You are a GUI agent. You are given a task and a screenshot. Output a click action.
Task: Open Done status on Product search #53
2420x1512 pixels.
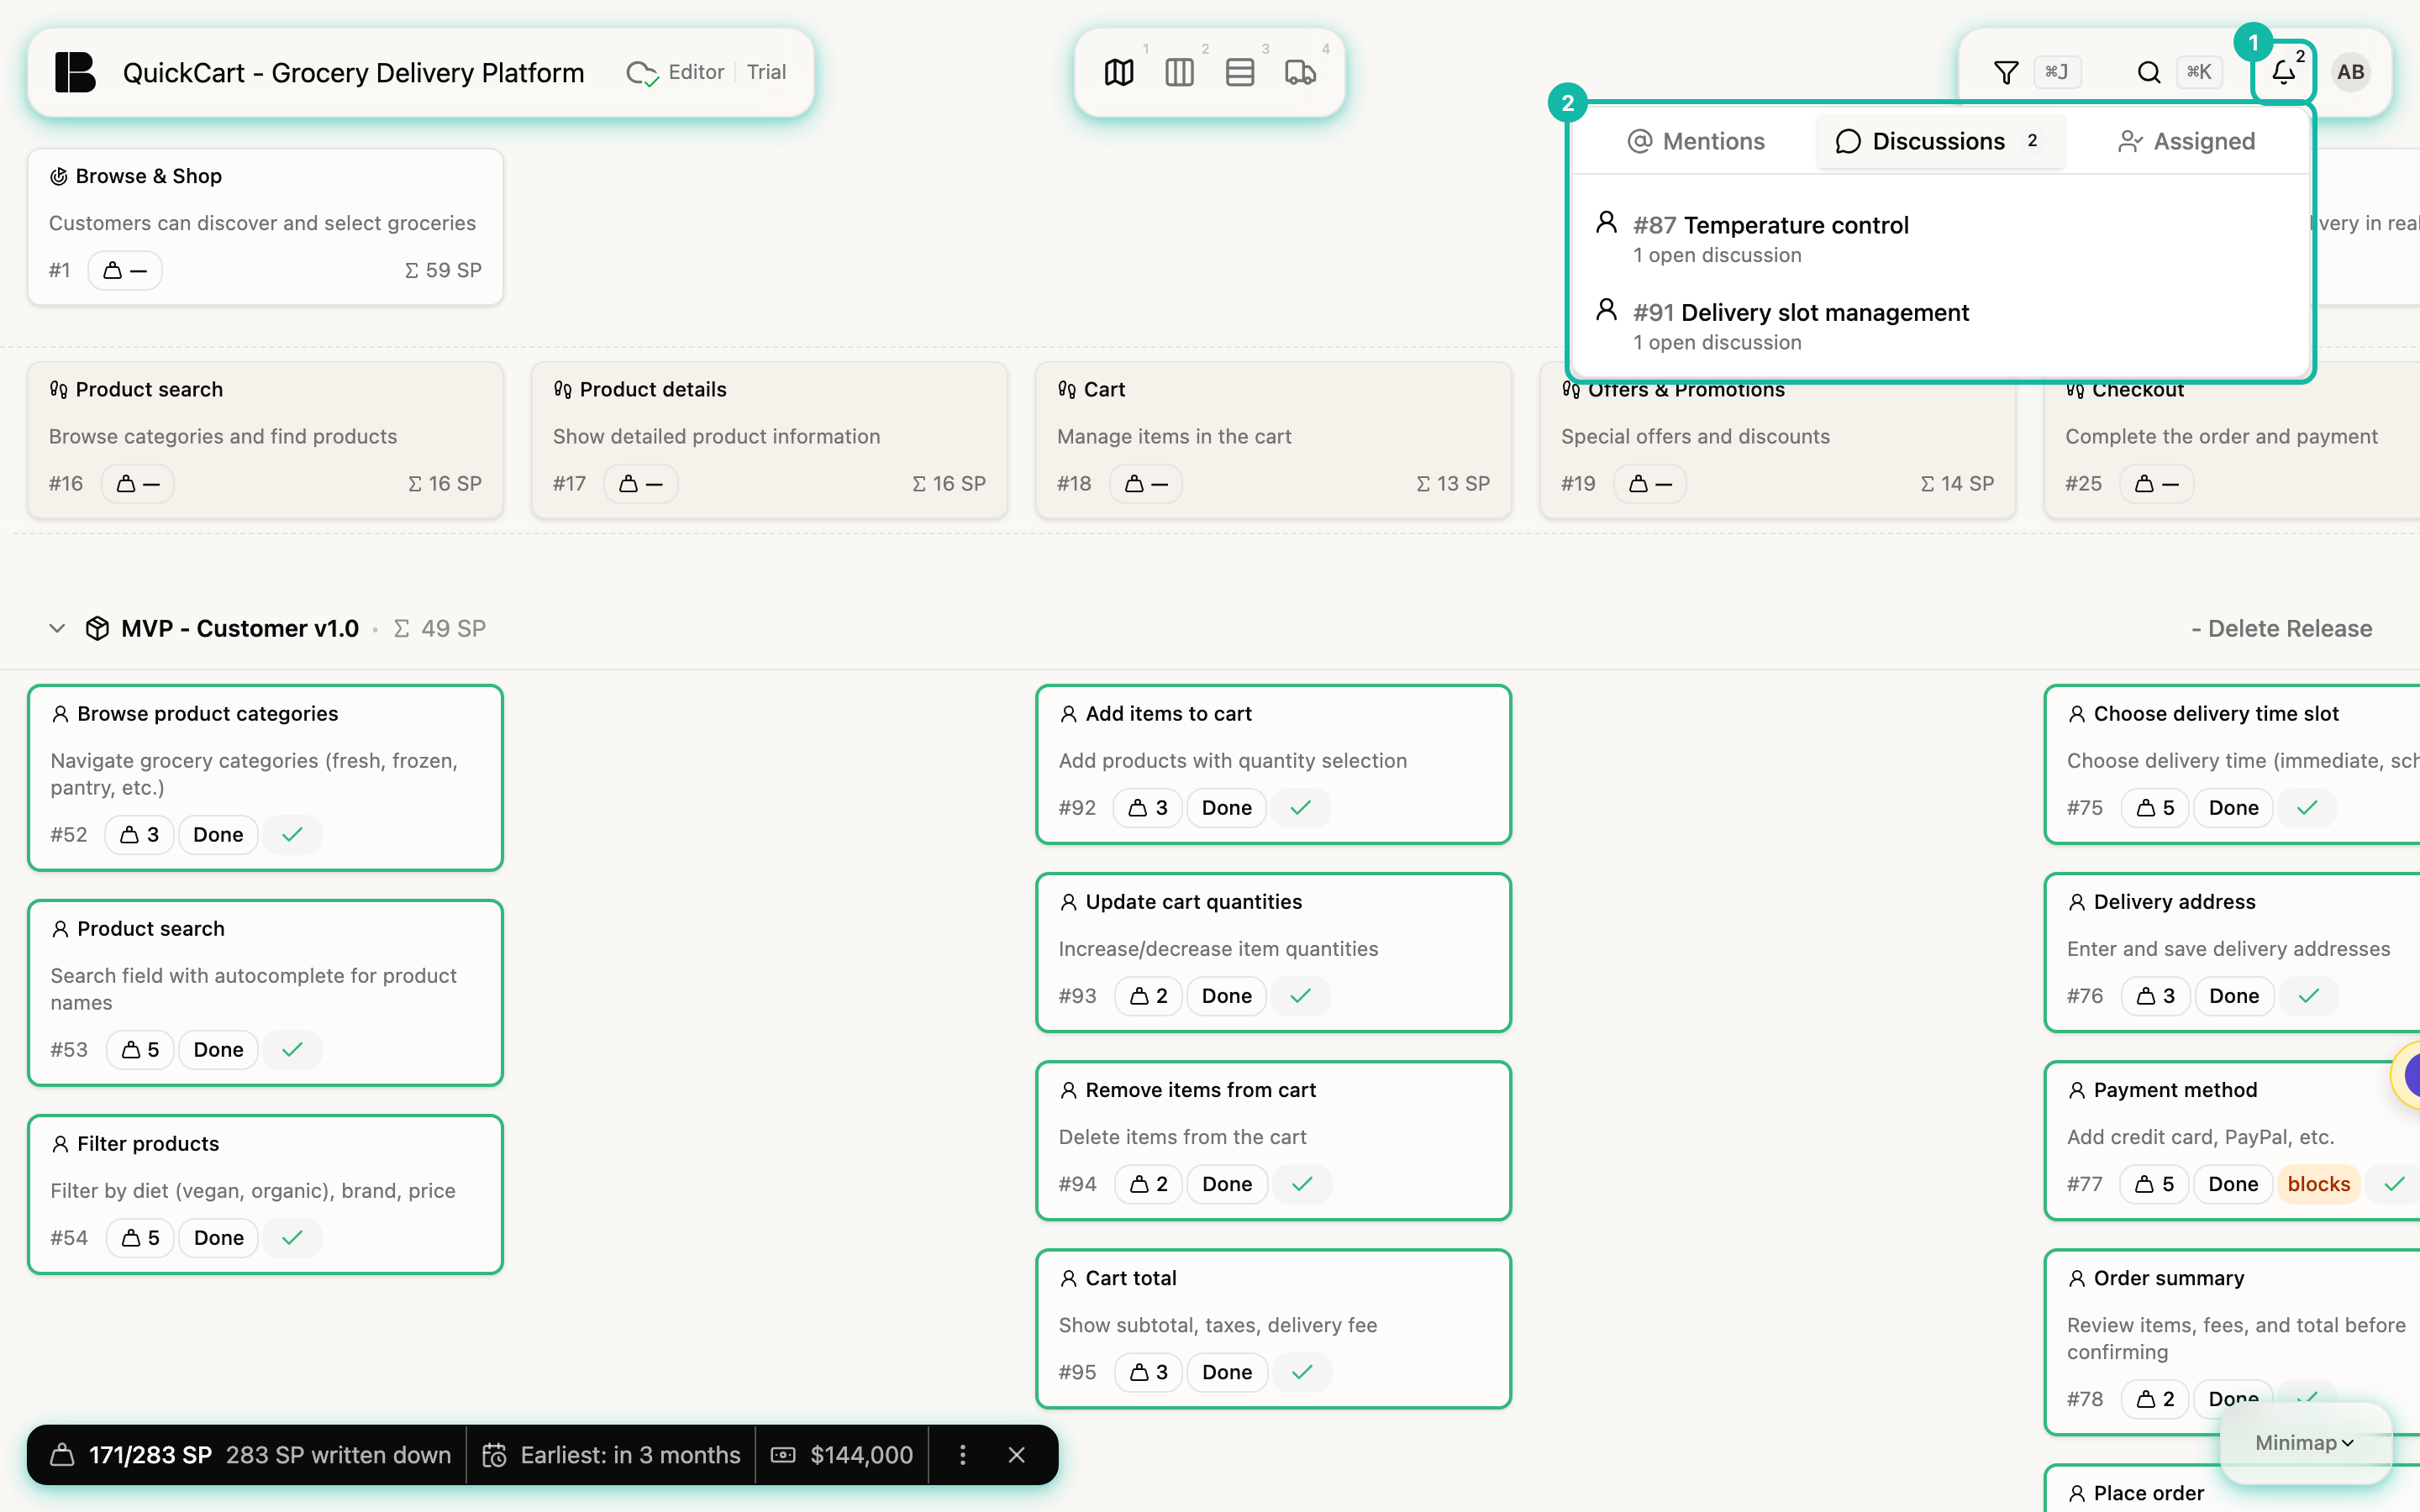pyautogui.click(x=218, y=1050)
